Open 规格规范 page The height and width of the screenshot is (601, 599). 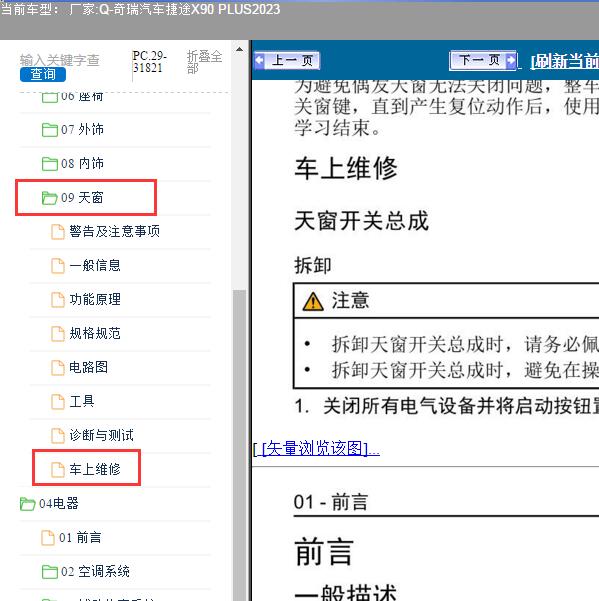pyautogui.click(x=95, y=333)
